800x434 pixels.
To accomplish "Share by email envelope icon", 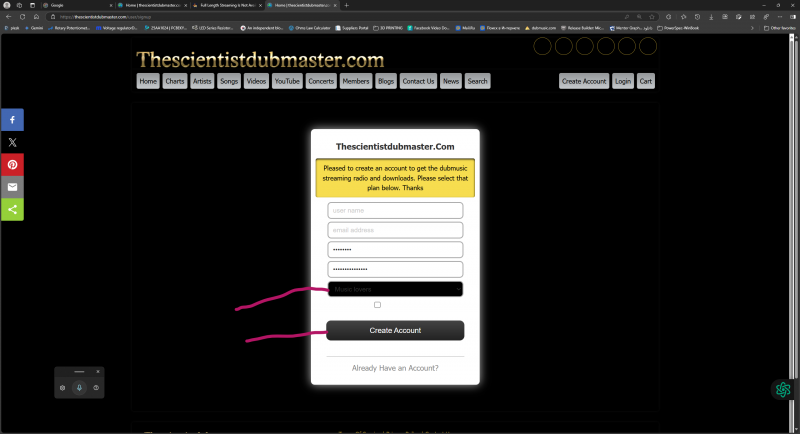I will click(12, 187).
